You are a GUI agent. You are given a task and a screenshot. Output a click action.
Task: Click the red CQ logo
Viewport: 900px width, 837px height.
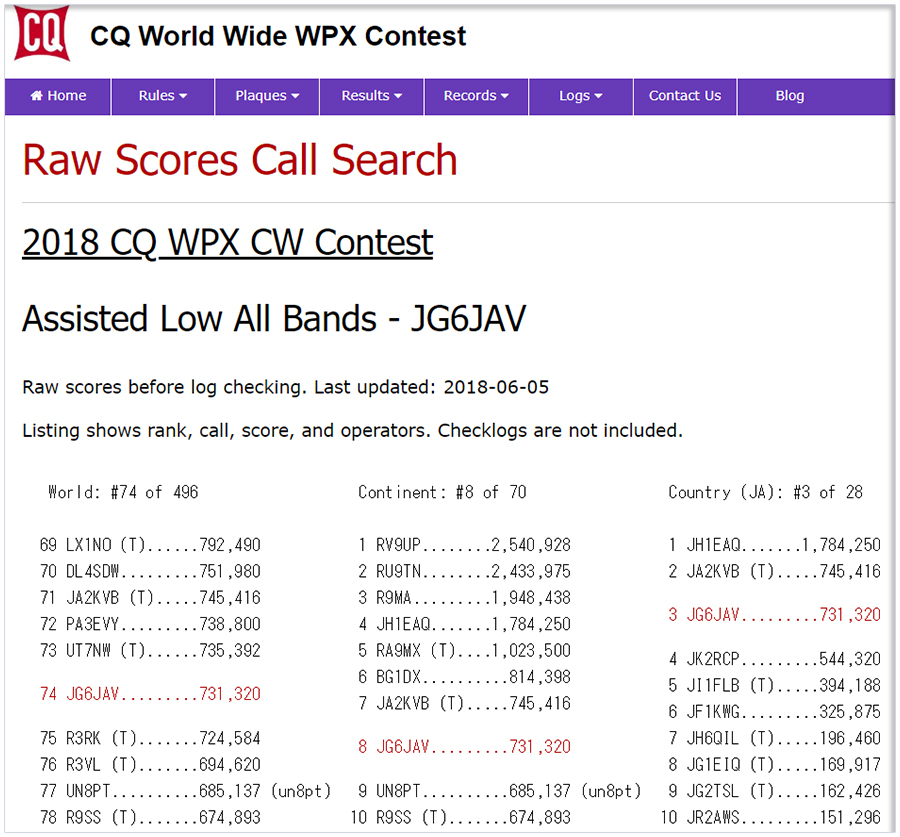click(x=41, y=34)
